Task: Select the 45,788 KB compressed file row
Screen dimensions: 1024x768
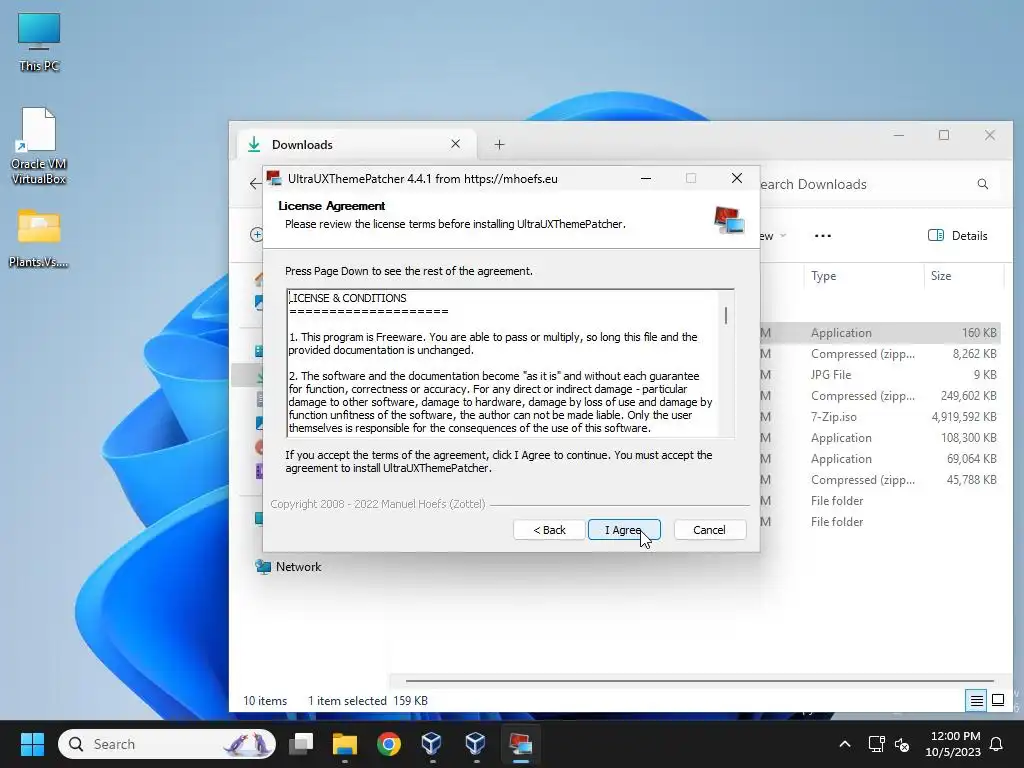Action: click(882, 479)
